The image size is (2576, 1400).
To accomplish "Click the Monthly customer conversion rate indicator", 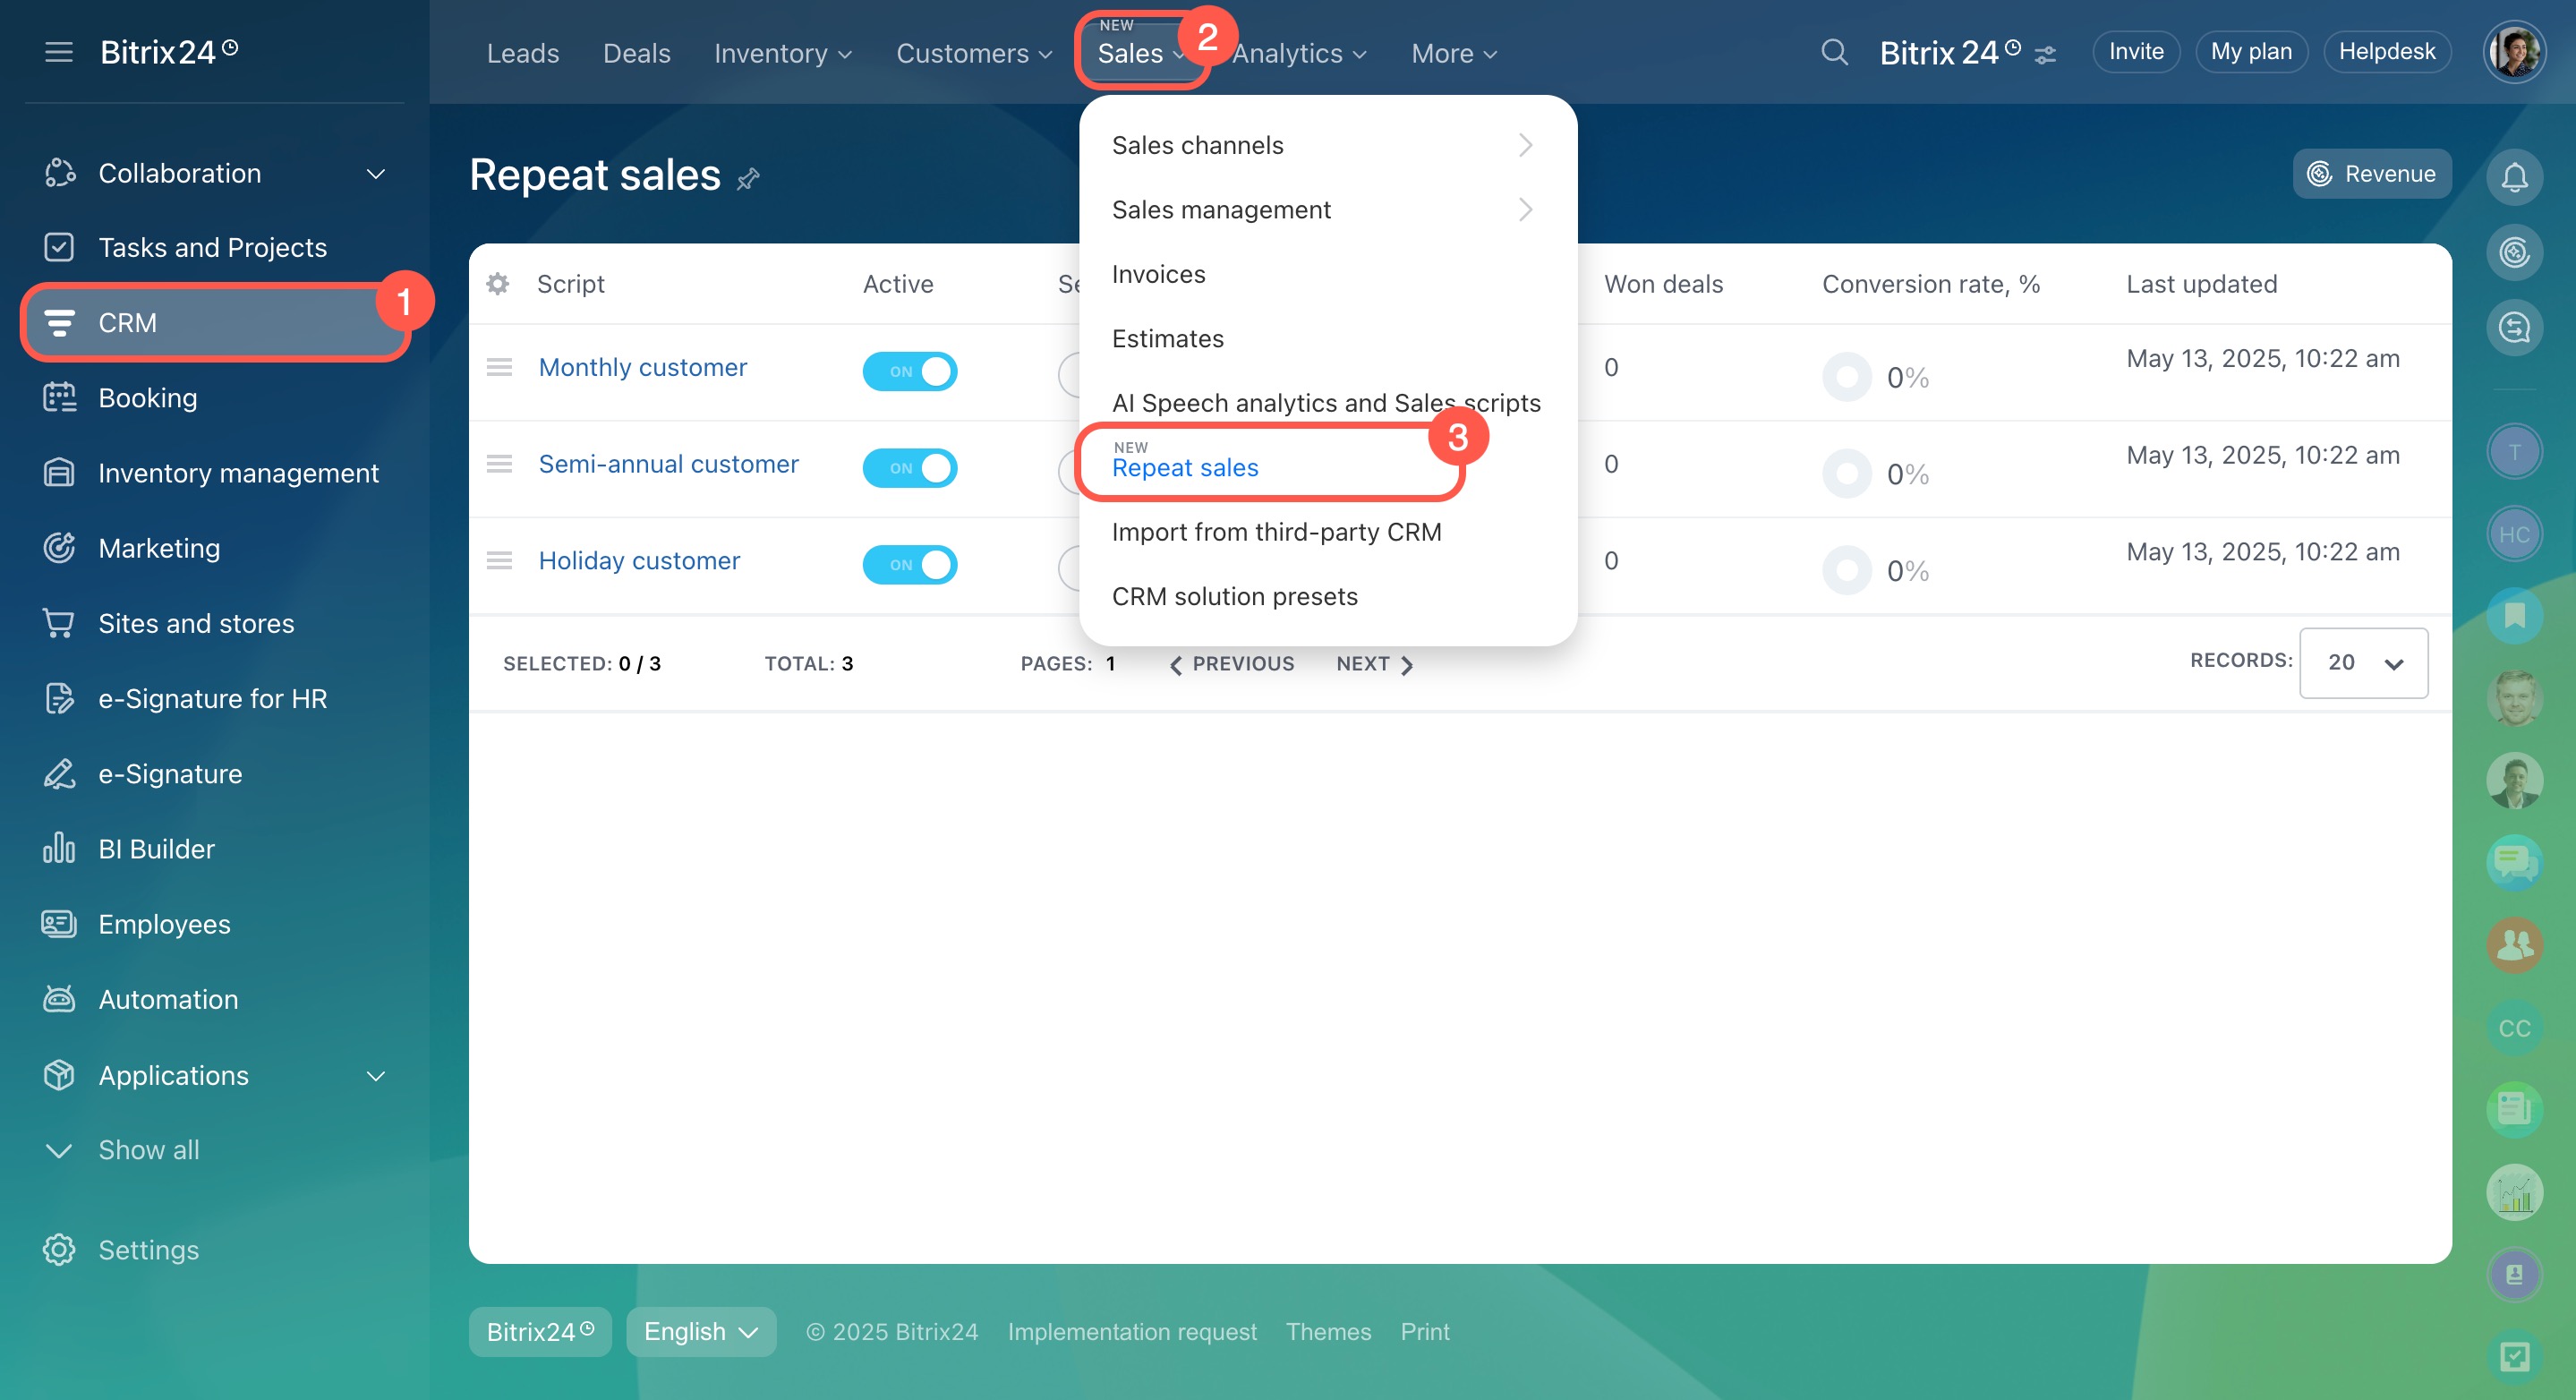I will [x=1846, y=377].
